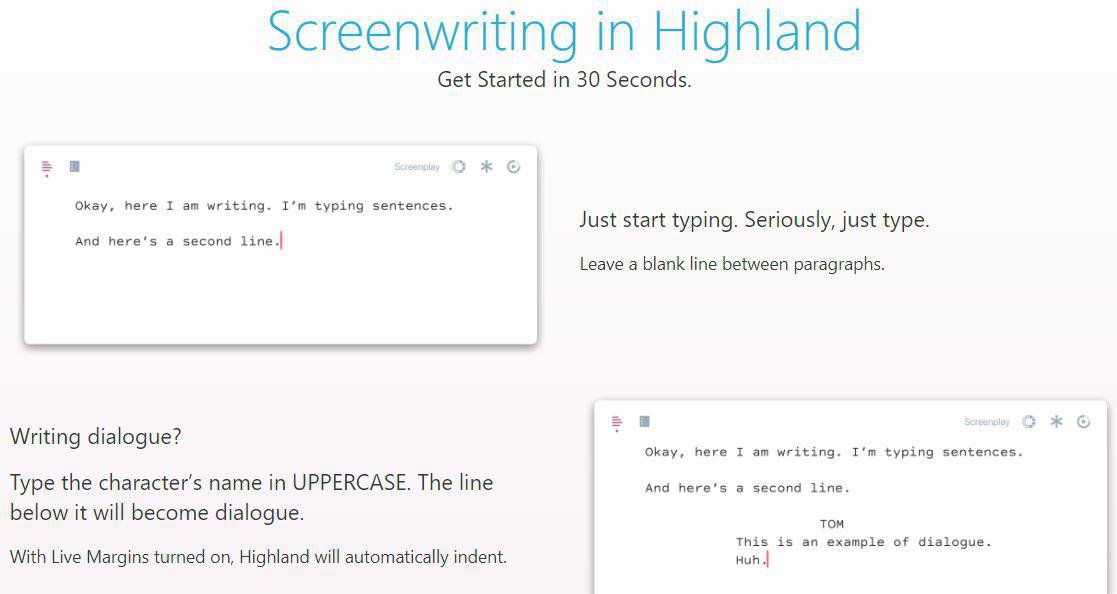Click the asterisk icon in the second editor screenshot

pyautogui.click(x=1056, y=422)
